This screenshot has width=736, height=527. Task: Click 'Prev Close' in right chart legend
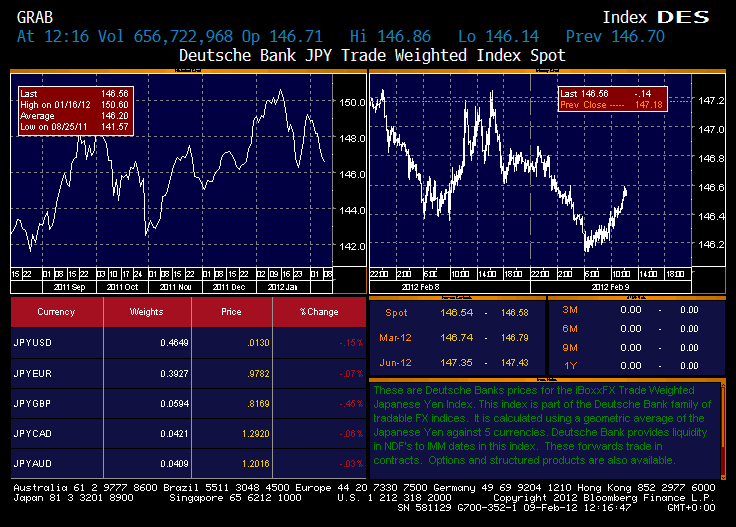point(582,105)
